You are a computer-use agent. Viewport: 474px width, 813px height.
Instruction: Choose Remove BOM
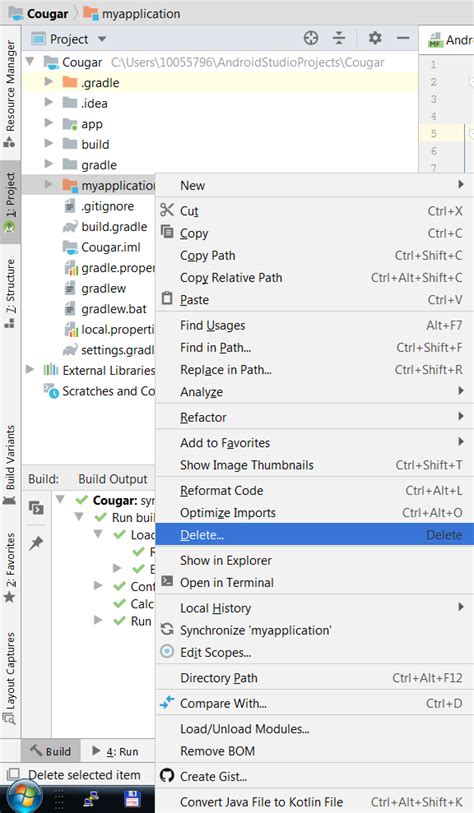point(315,751)
